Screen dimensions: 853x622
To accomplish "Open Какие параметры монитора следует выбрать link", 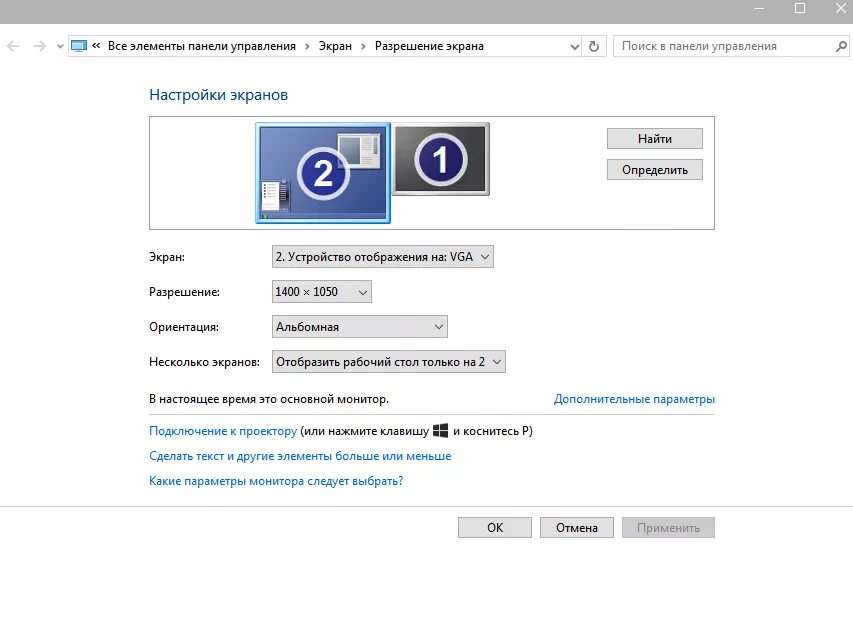I will click(276, 481).
